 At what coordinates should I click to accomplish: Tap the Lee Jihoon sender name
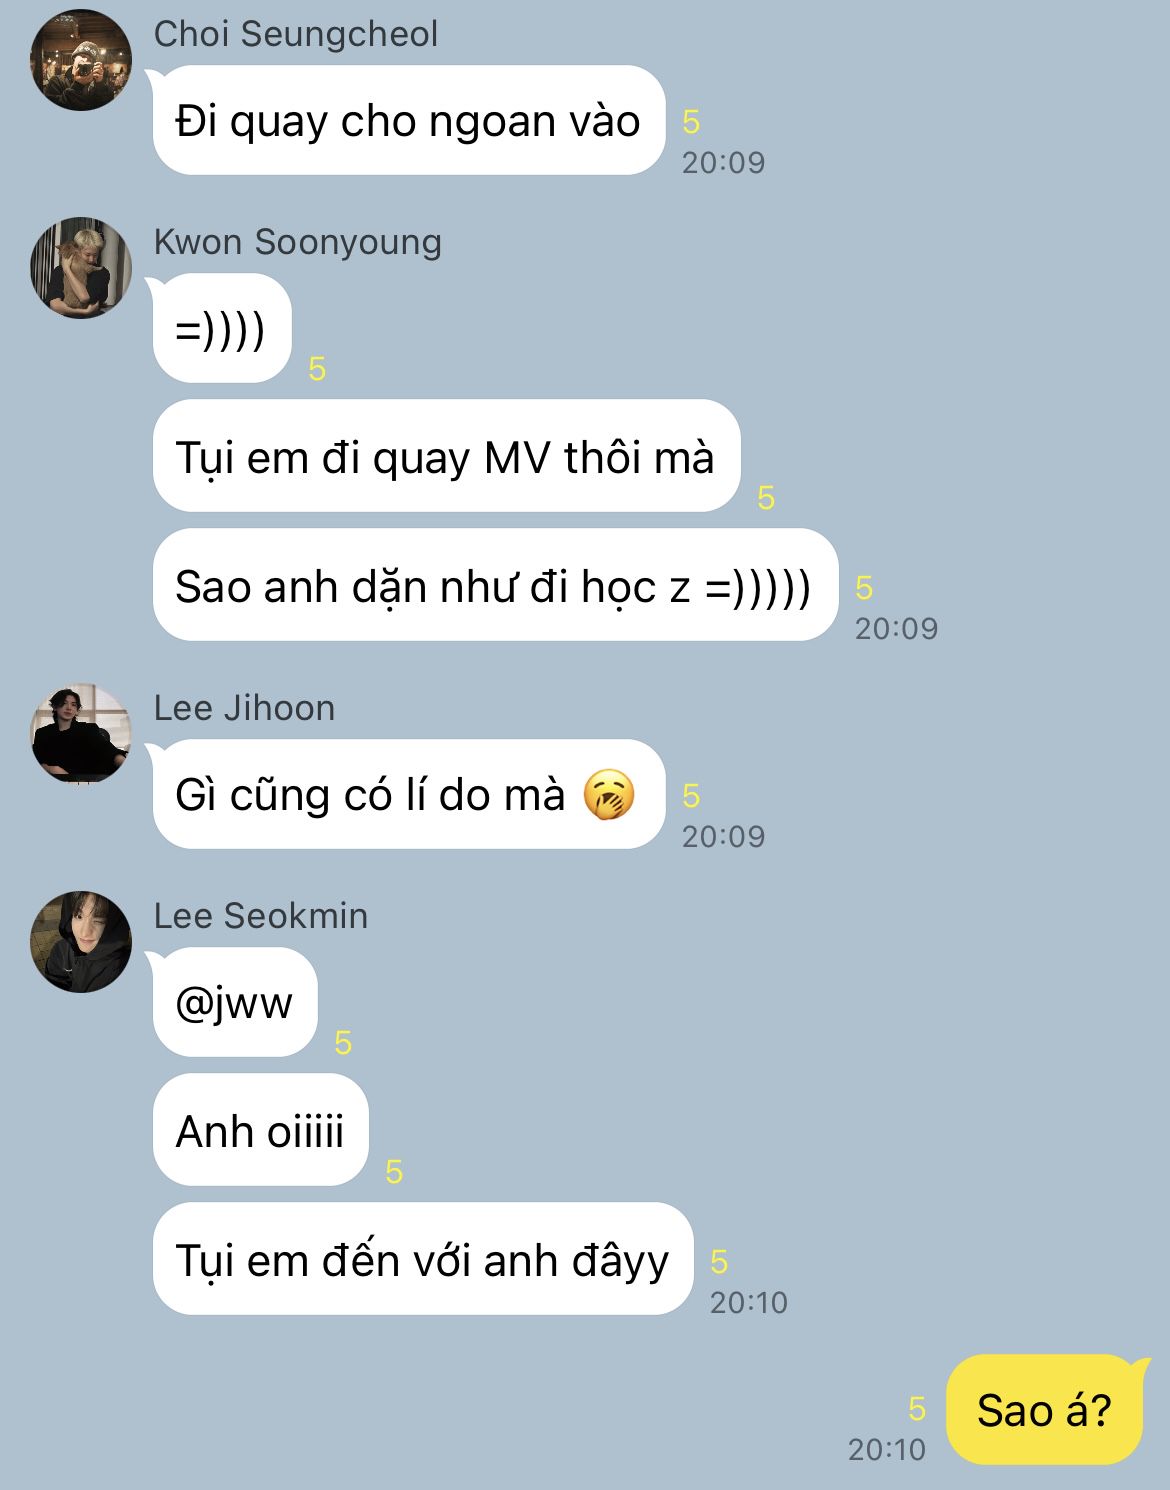point(244,708)
